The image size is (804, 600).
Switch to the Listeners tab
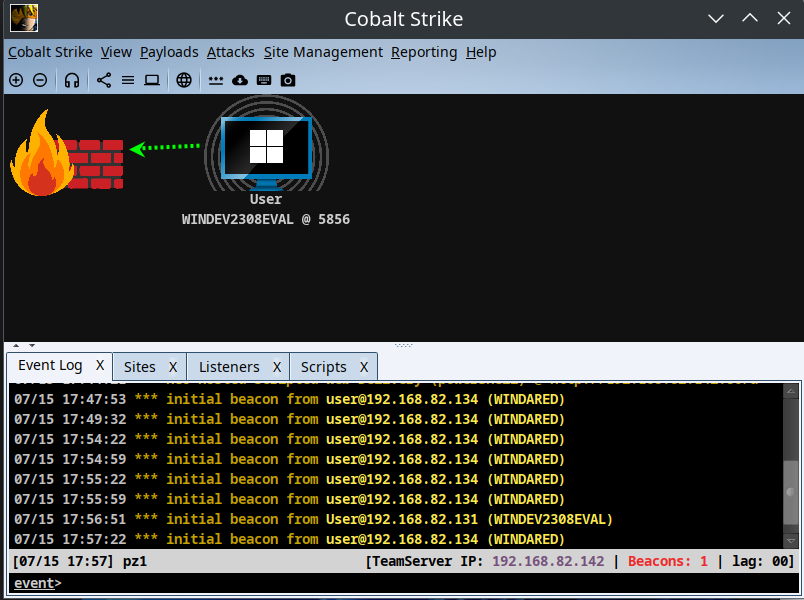229,367
